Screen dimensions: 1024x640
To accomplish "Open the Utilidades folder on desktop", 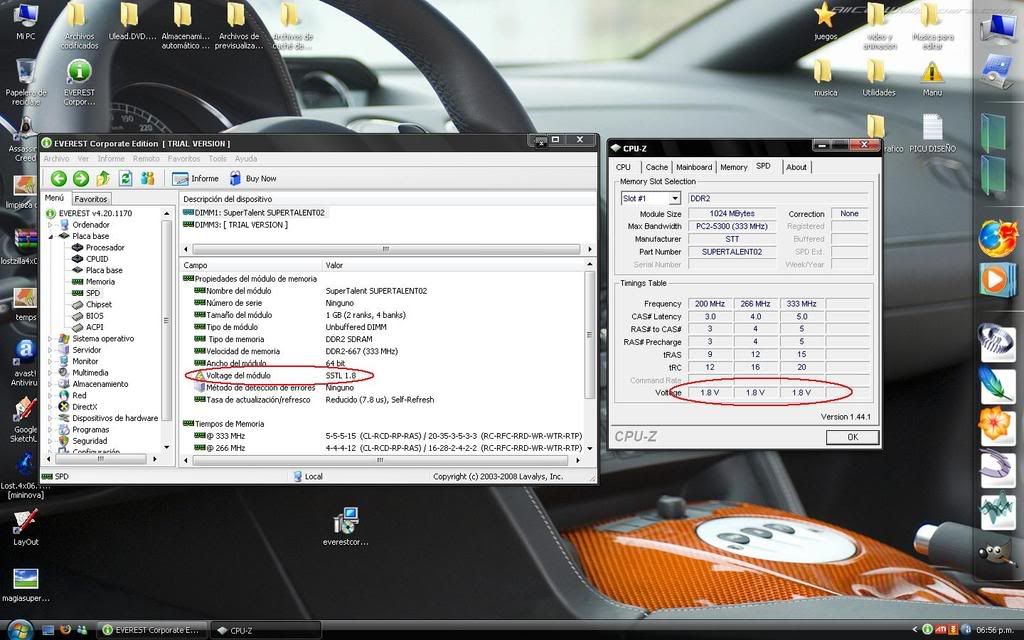I will [x=878, y=78].
